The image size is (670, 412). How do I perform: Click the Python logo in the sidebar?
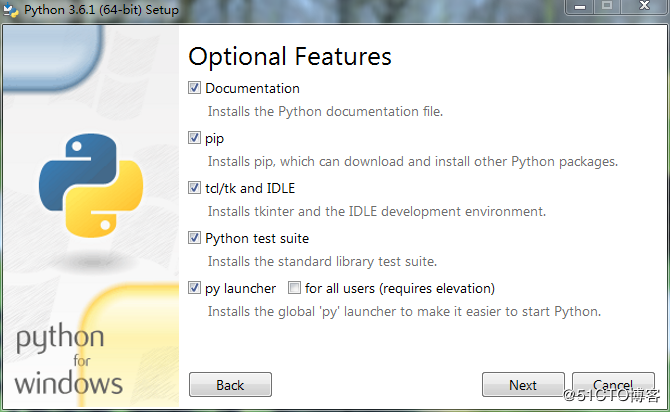click(91, 185)
